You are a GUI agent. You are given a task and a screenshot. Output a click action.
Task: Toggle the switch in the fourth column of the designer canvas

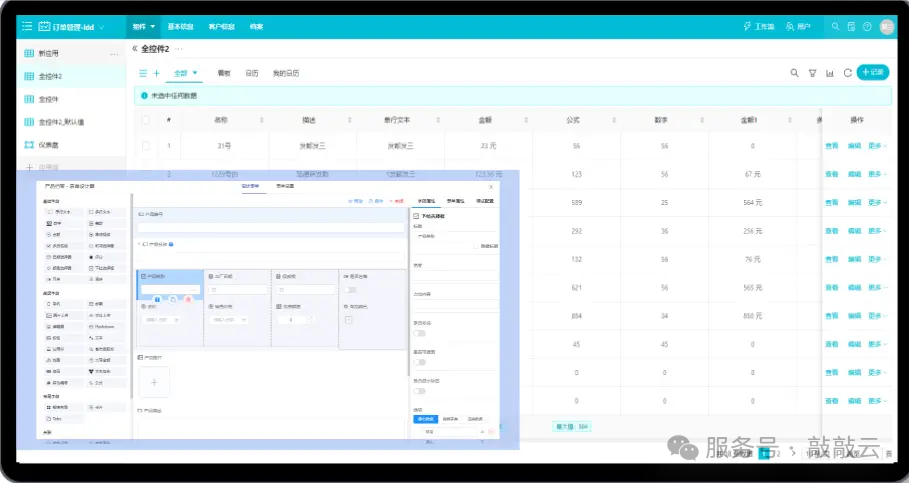[350, 289]
